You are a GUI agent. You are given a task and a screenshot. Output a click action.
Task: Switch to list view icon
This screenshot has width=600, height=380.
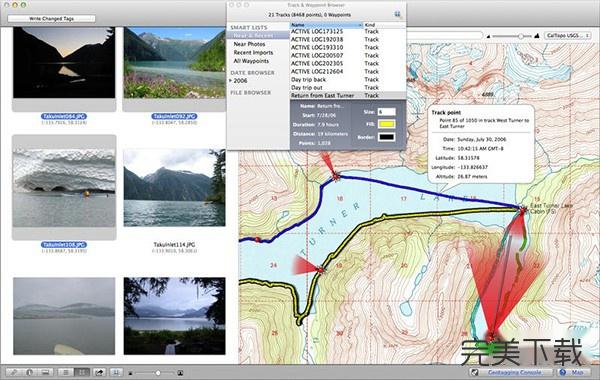pyautogui.click(x=66, y=372)
